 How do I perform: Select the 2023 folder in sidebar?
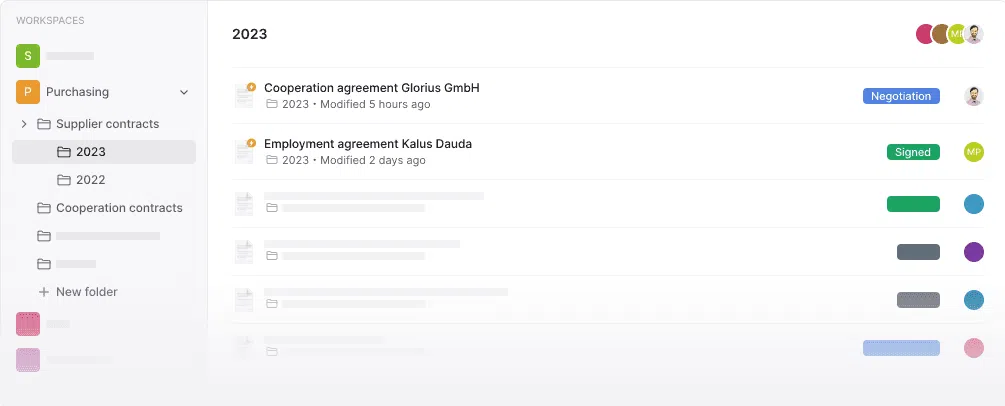click(x=90, y=152)
